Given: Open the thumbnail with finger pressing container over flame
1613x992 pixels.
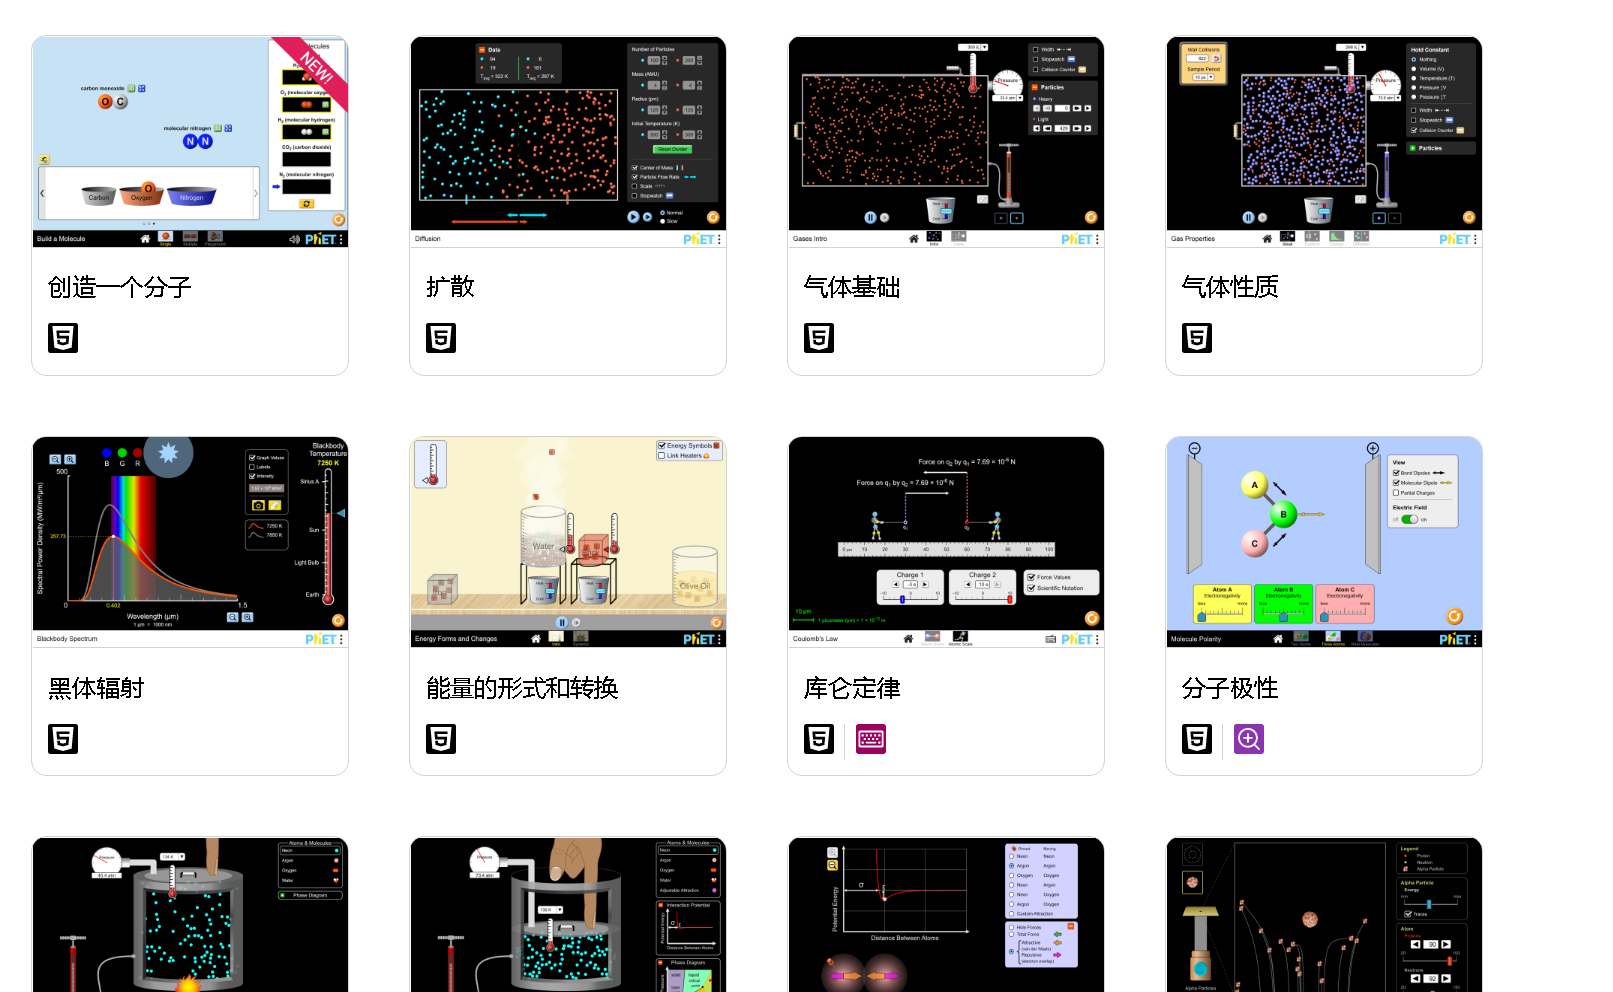Looking at the screenshot, I should (x=190, y=915).
